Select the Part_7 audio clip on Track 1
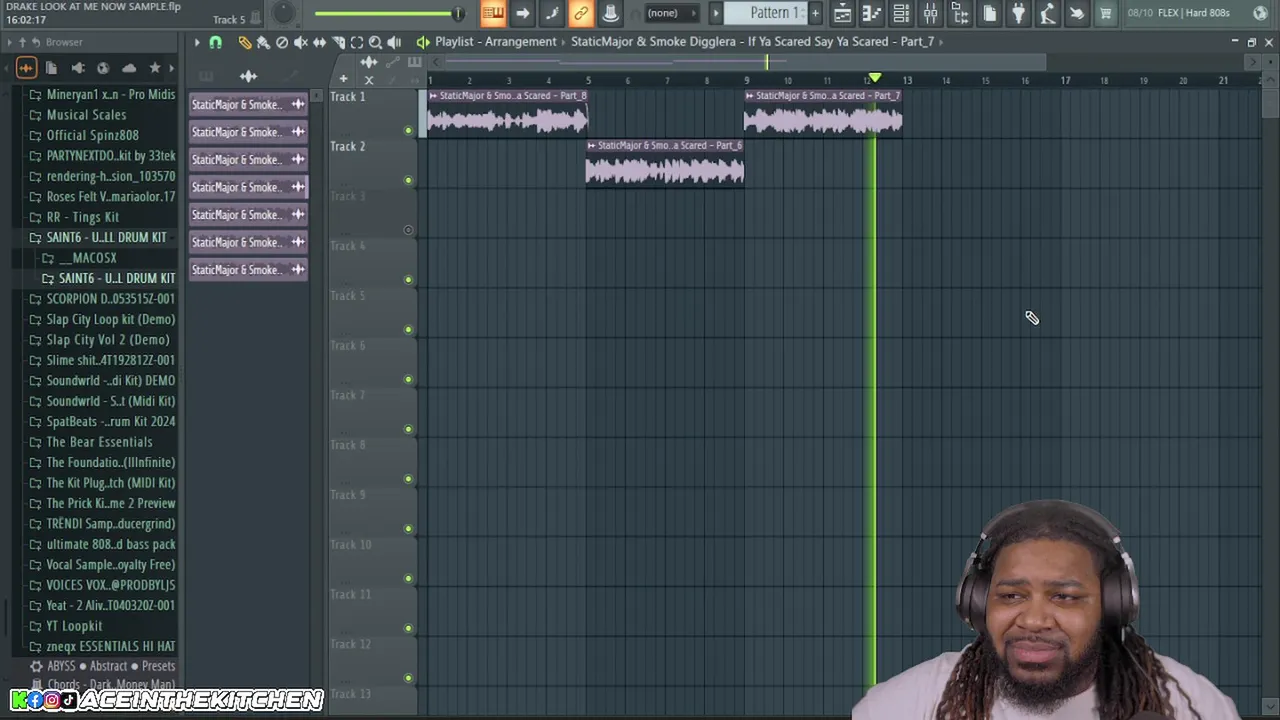Image resolution: width=1280 pixels, height=720 pixels. coord(823,113)
